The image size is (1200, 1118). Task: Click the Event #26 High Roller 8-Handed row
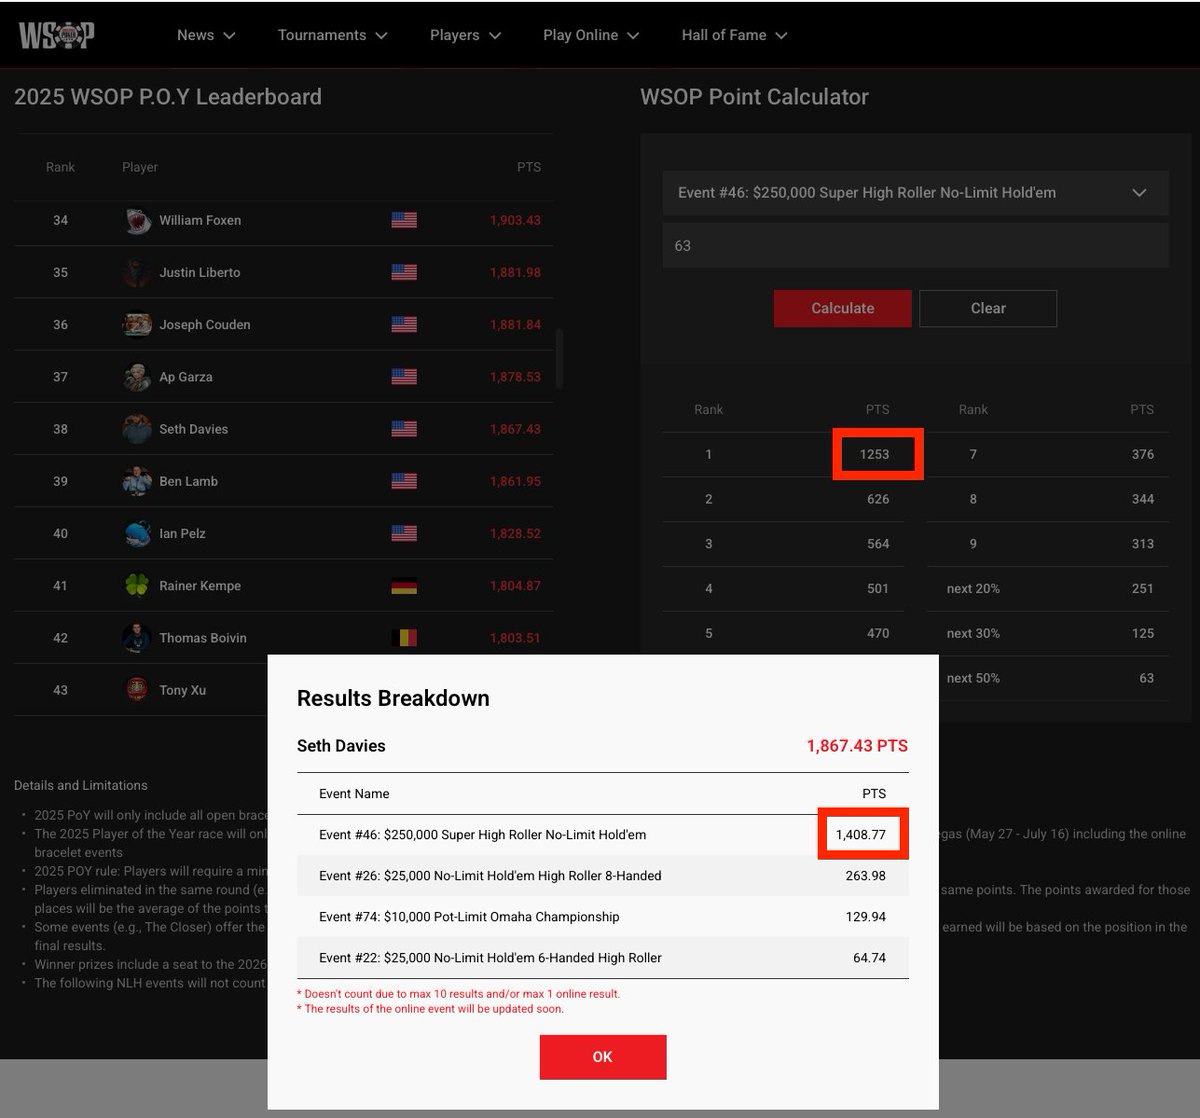[x=603, y=876]
